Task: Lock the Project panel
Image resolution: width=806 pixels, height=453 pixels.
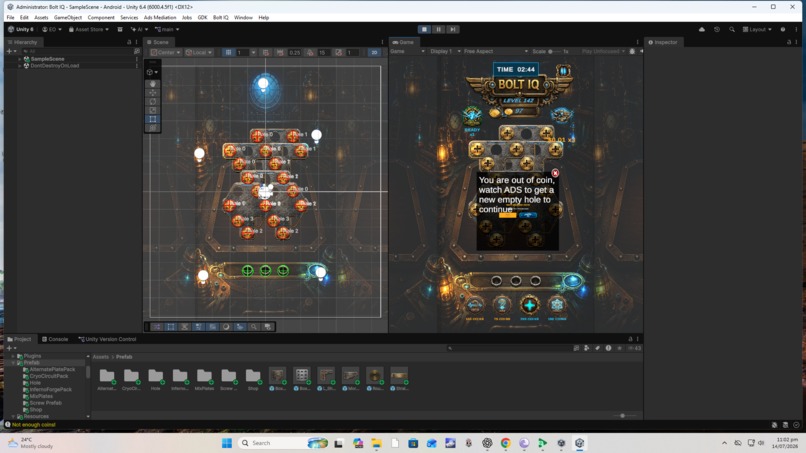Action: point(630,339)
